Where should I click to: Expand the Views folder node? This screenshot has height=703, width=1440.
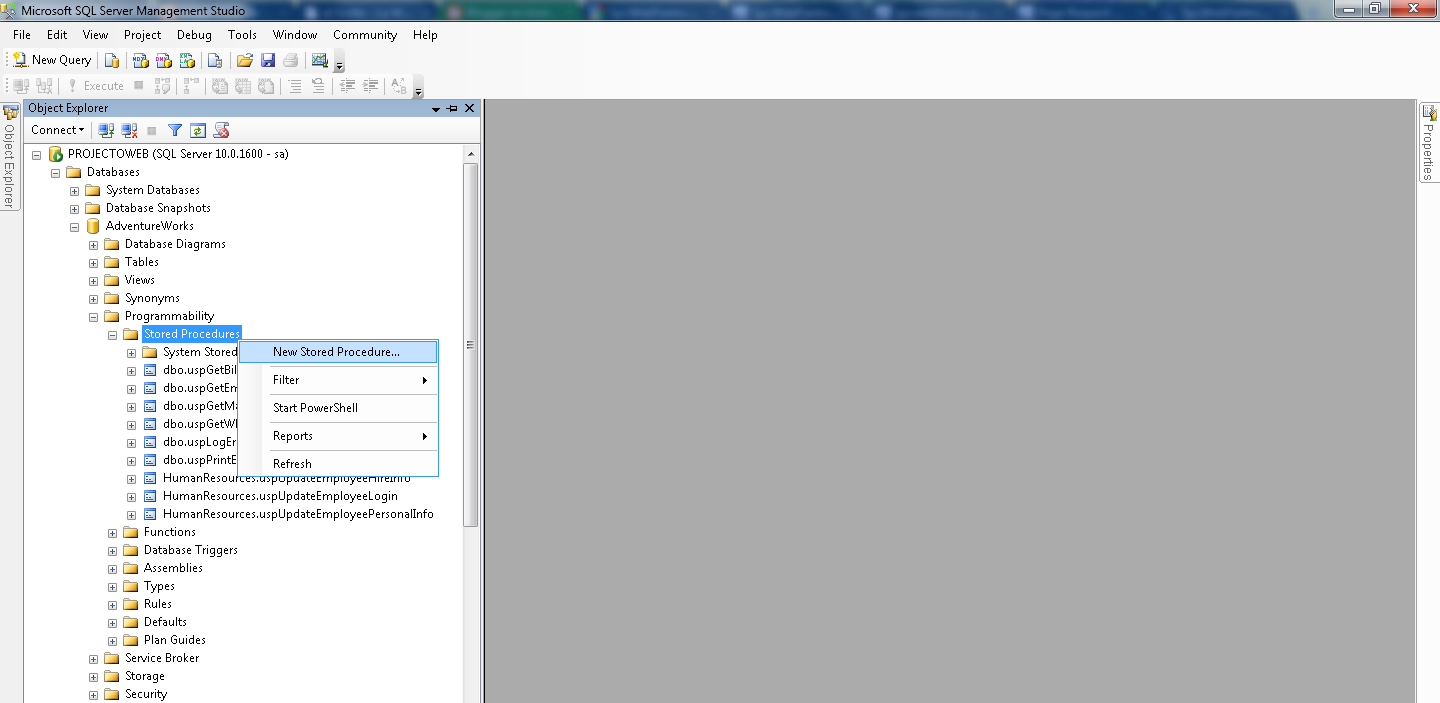pos(93,280)
